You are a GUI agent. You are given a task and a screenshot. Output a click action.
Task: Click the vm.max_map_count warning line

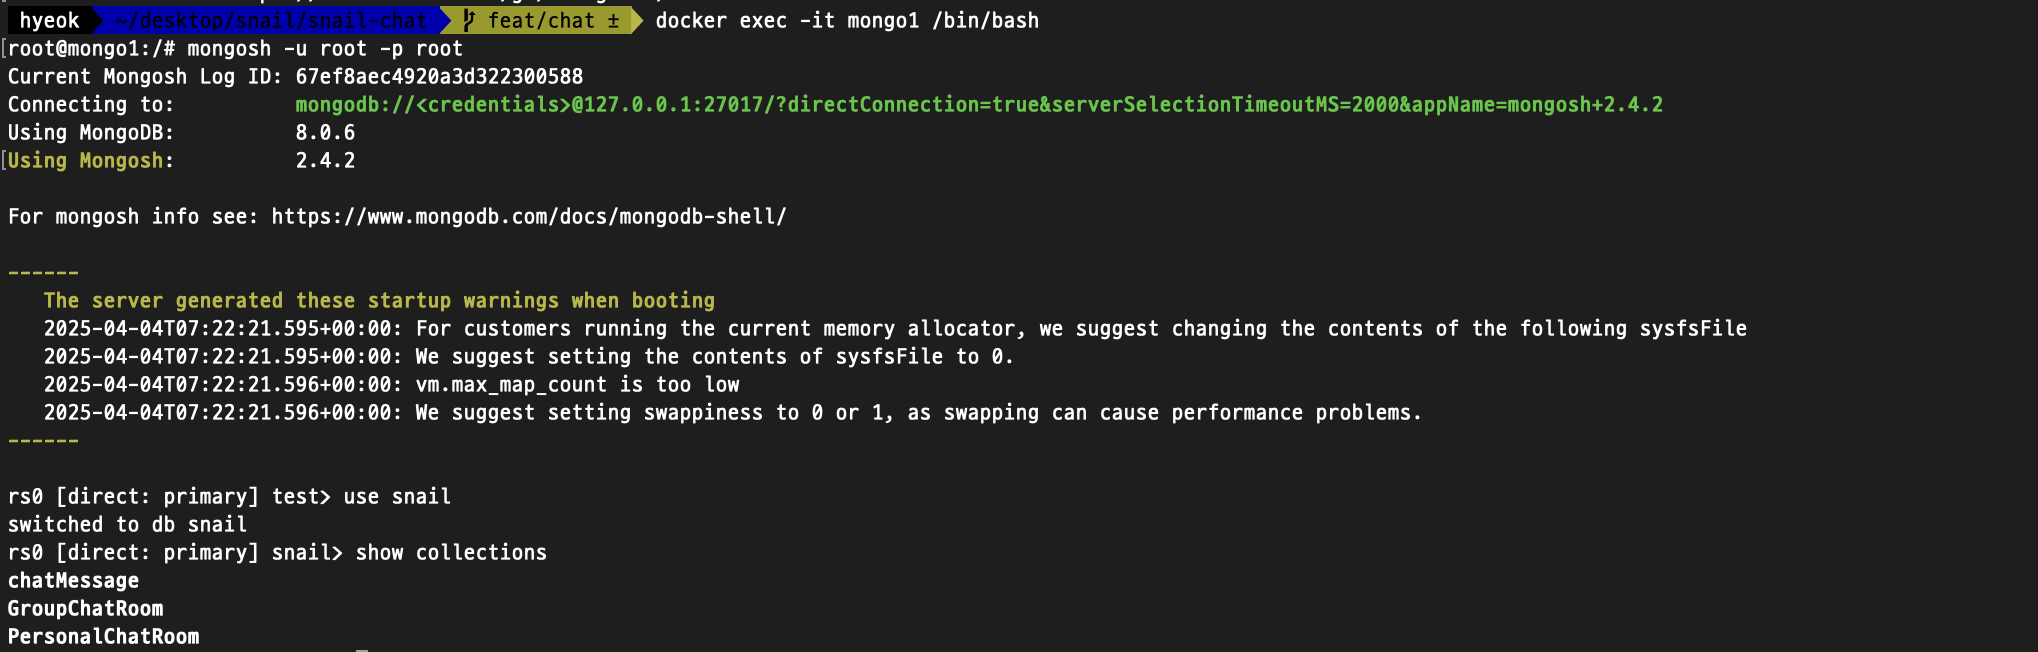tap(392, 385)
